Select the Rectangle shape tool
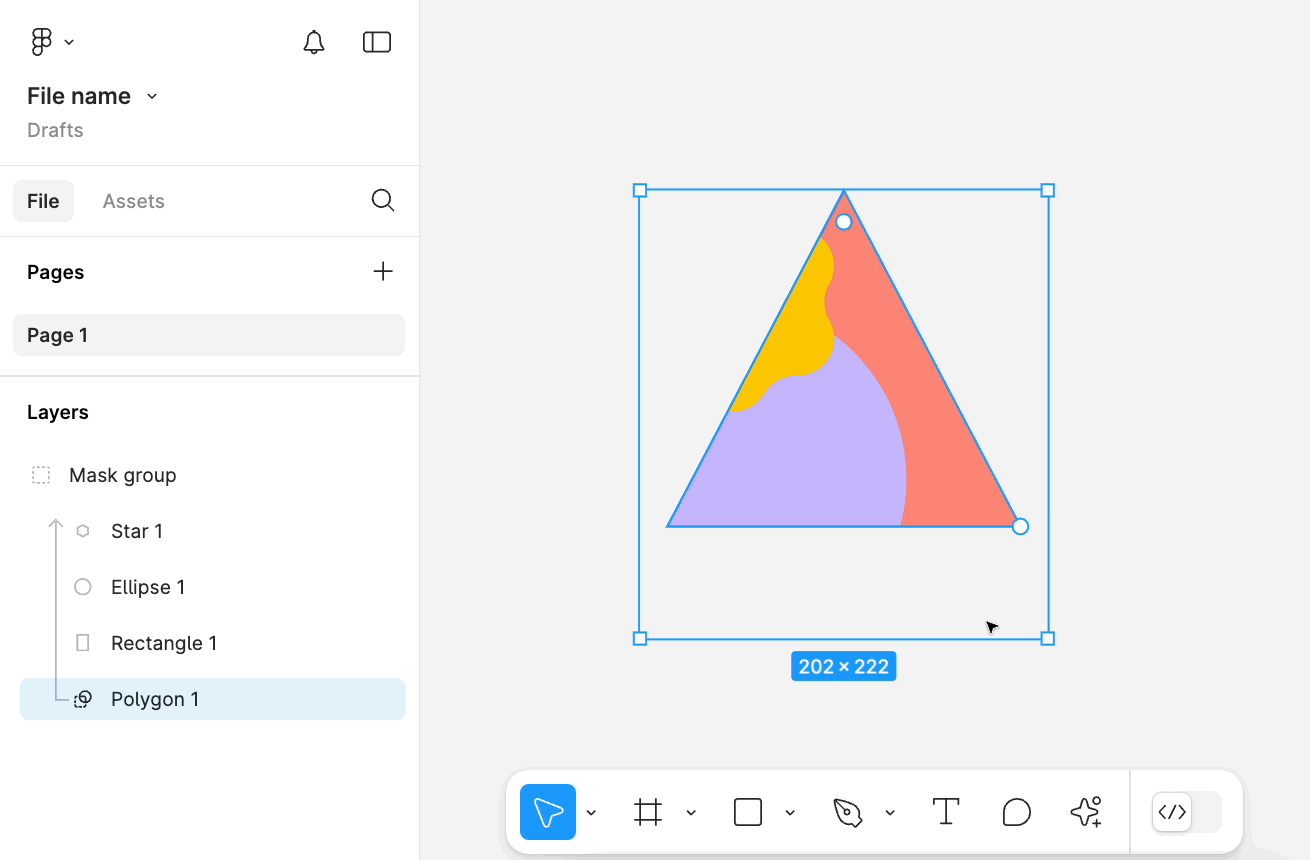 pos(748,812)
